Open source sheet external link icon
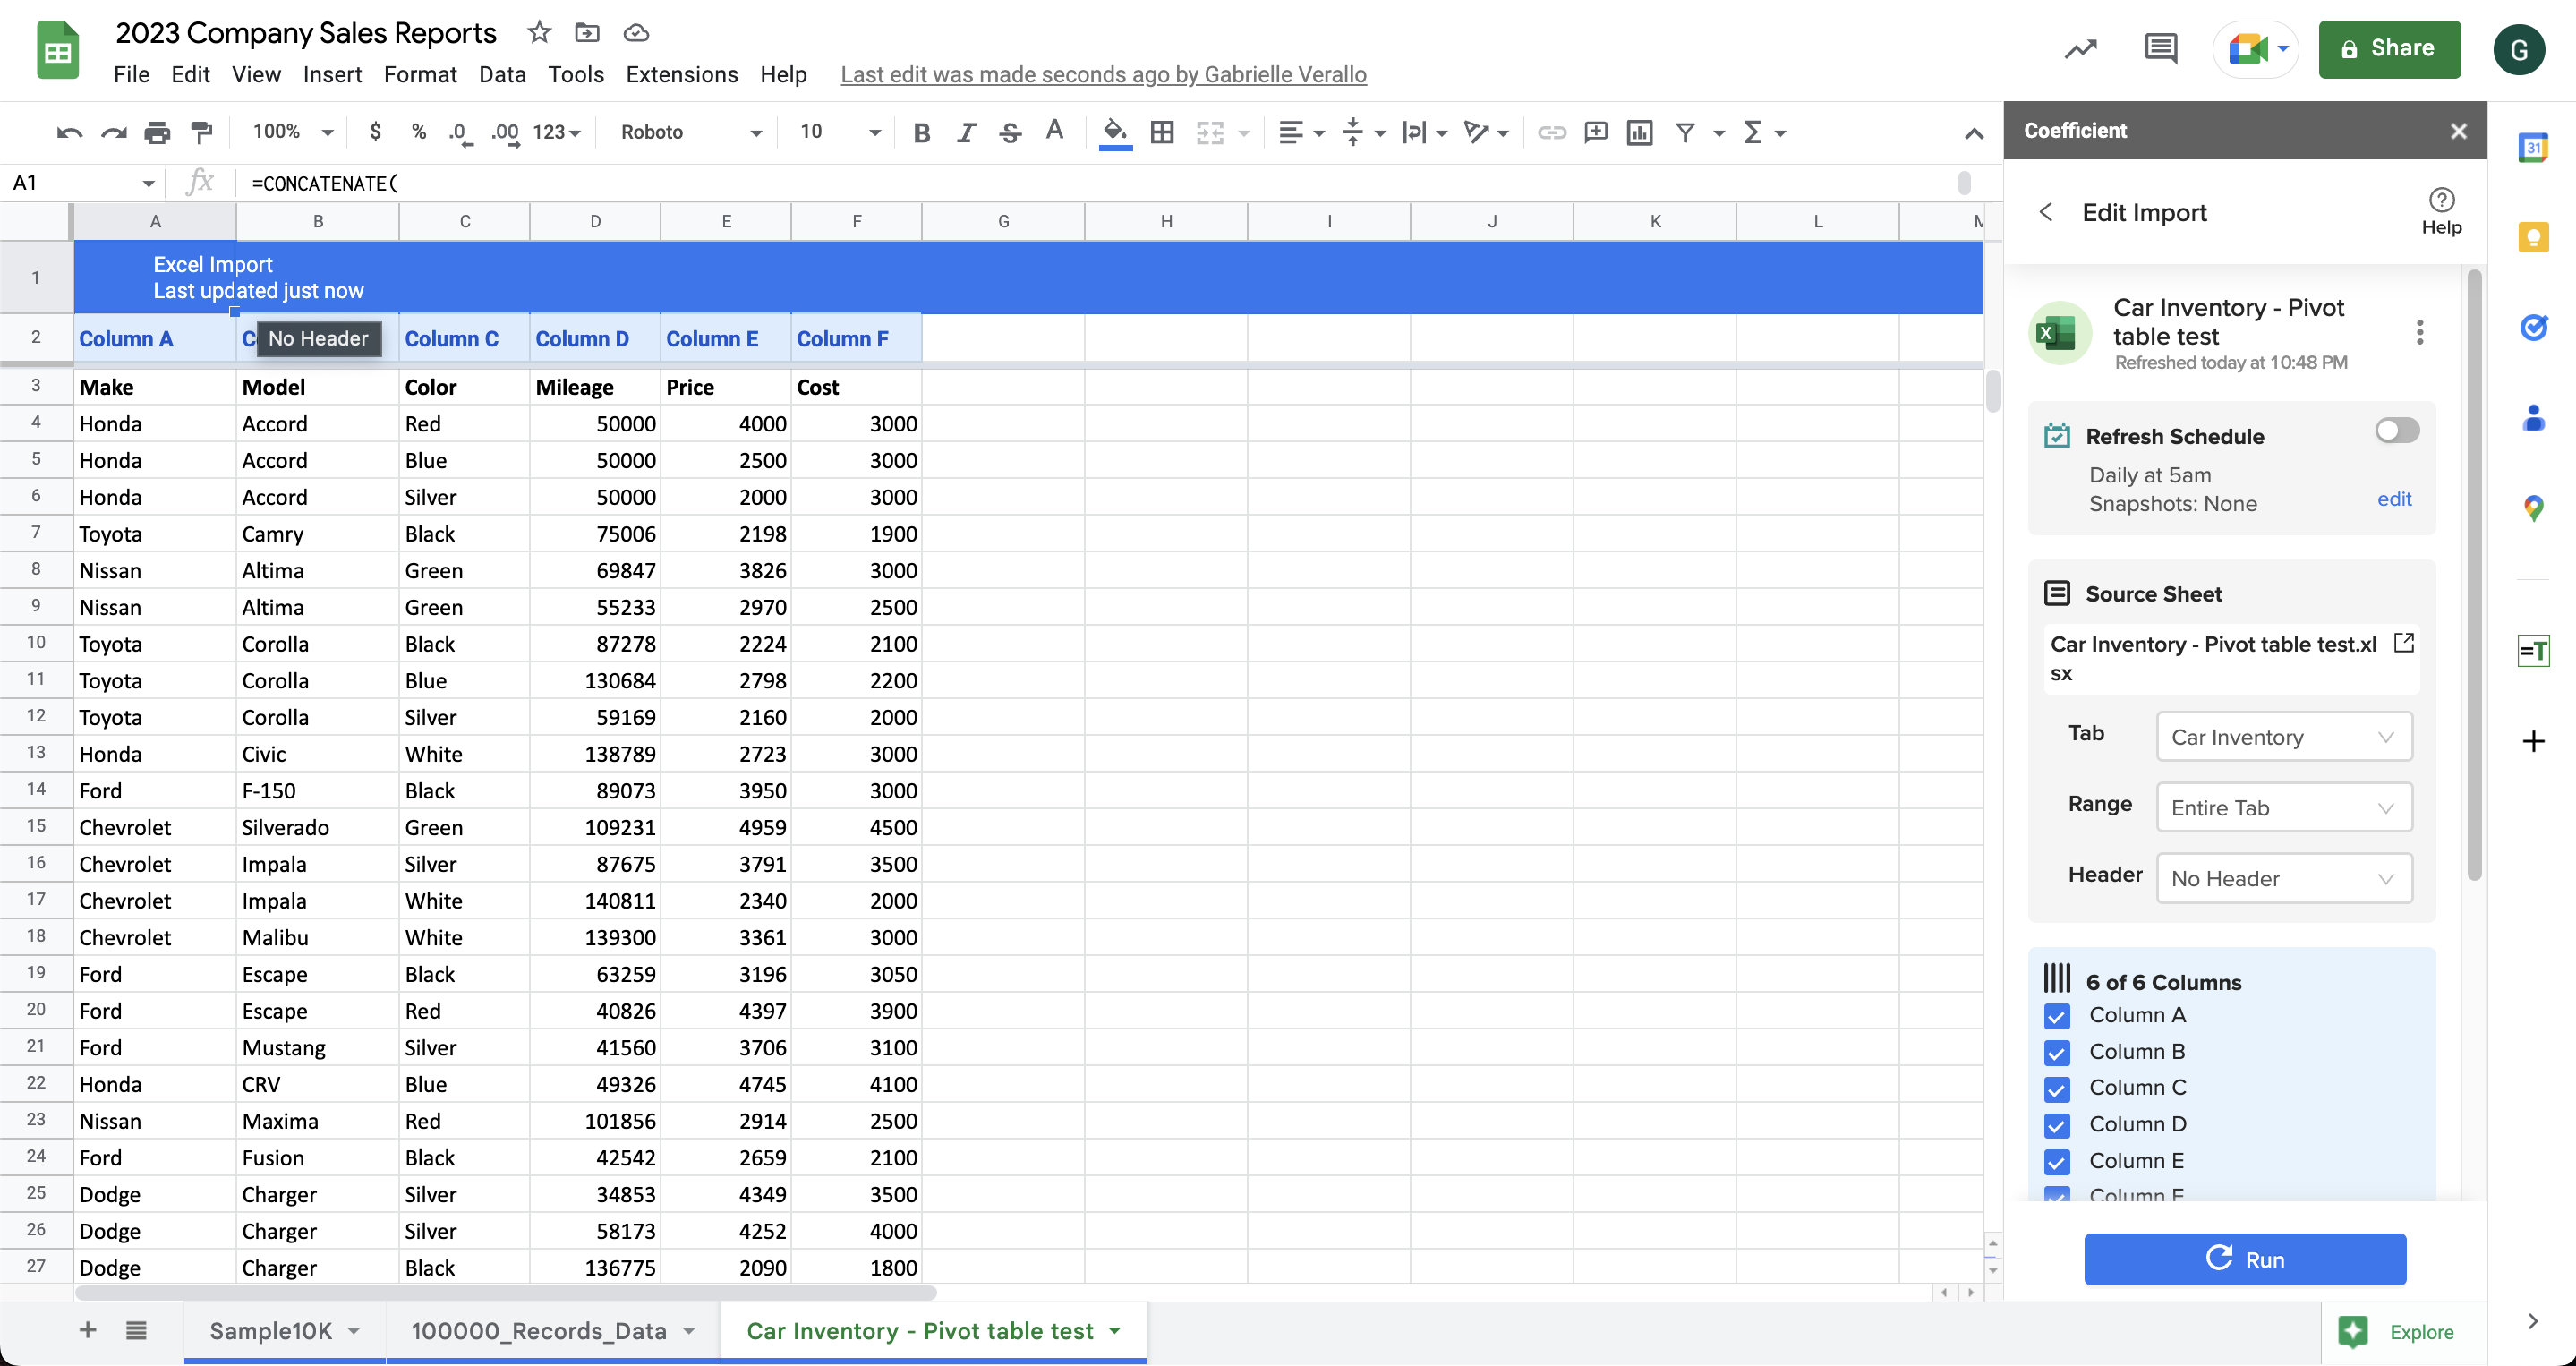The image size is (2576, 1366). (x=2404, y=643)
